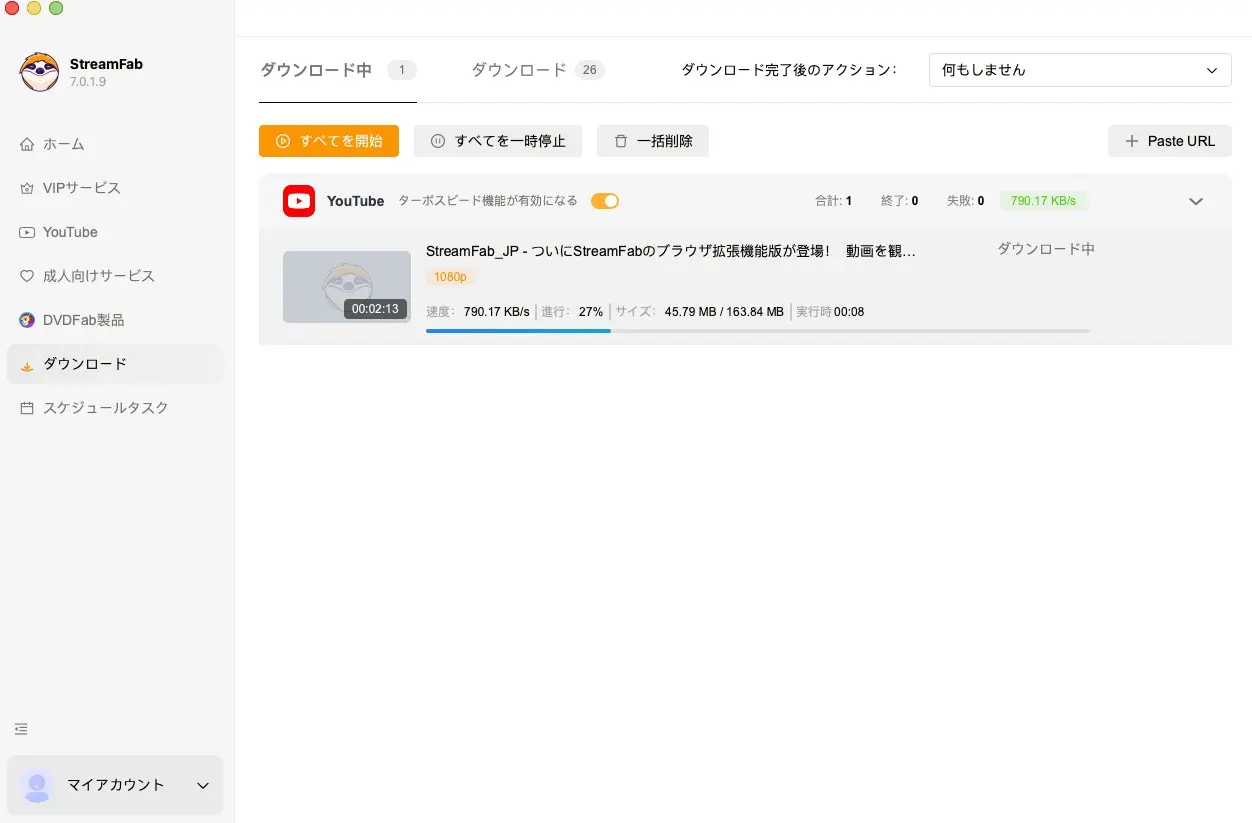Click the version number 7.0.1.9

coord(88,82)
